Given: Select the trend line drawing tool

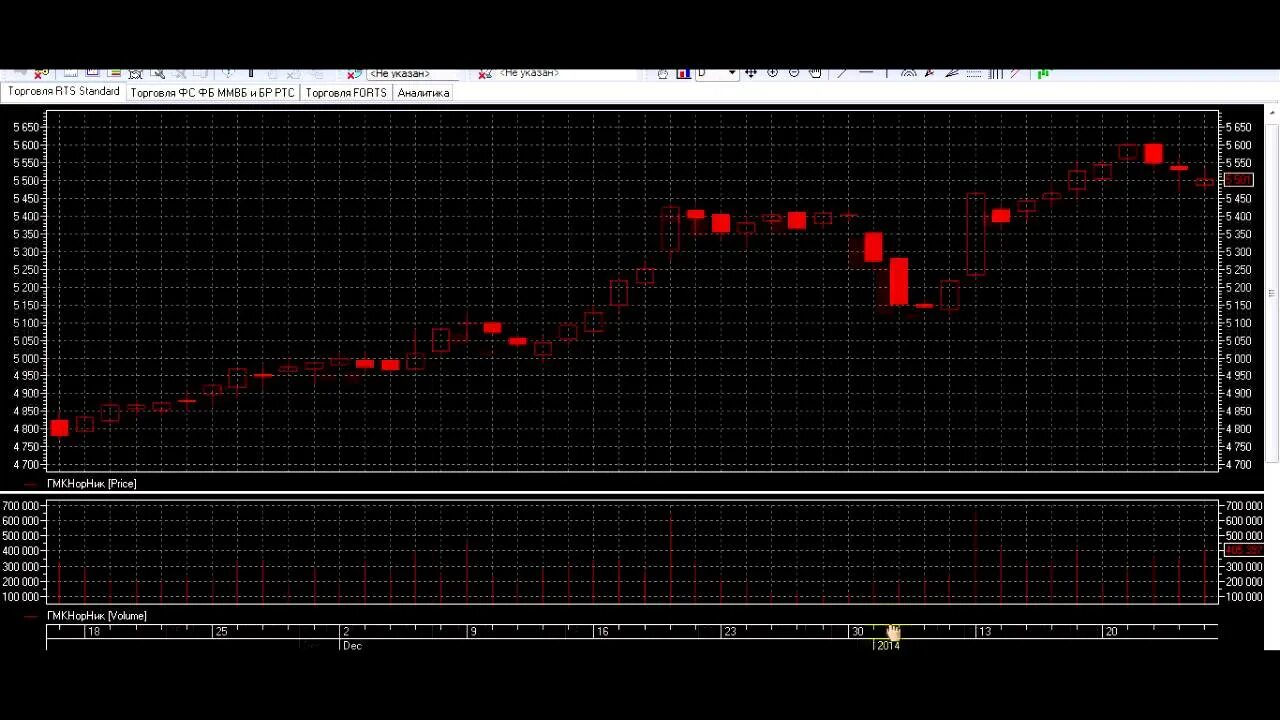Looking at the screenshot, I should point(839,73).
